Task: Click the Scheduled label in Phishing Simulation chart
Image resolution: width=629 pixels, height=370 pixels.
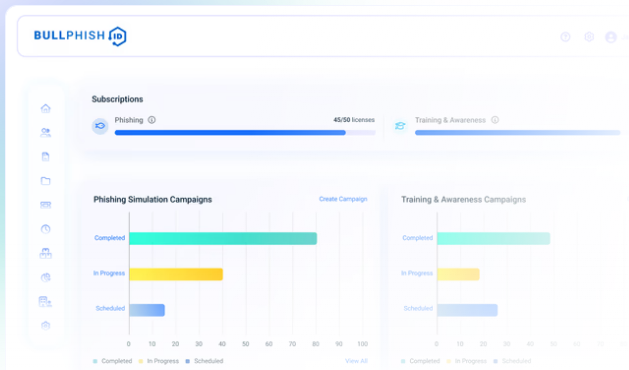Action: (x=110, y=308)
